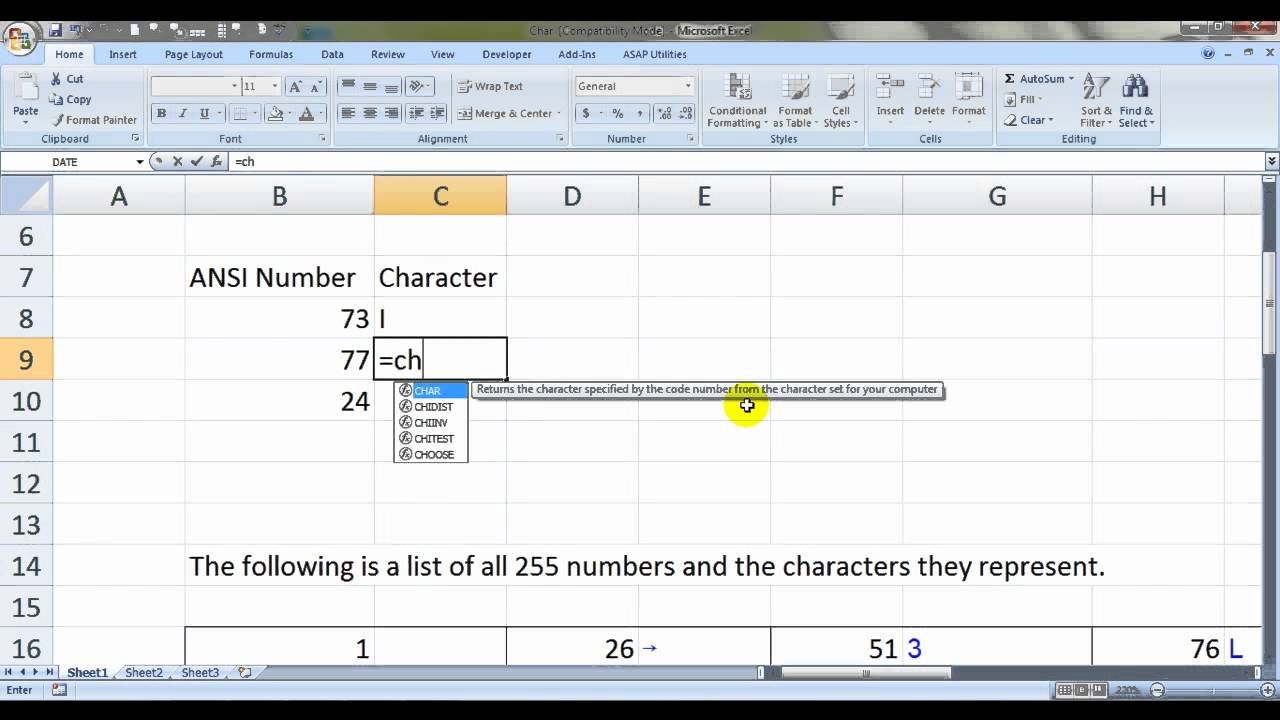Click the insert worksheet tab icon
The image size is (1280, 720).
(x=245, y=673)
